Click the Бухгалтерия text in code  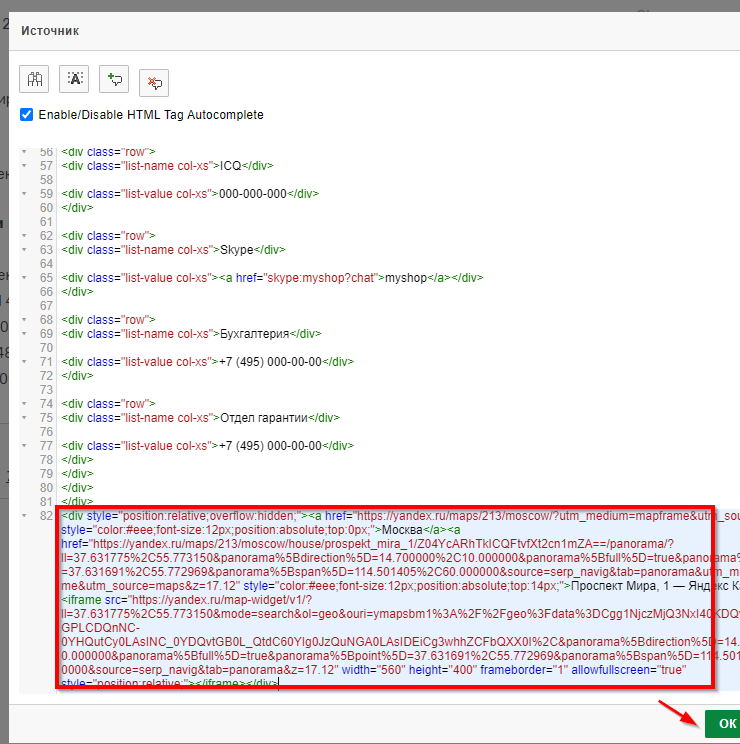[257, 333]
